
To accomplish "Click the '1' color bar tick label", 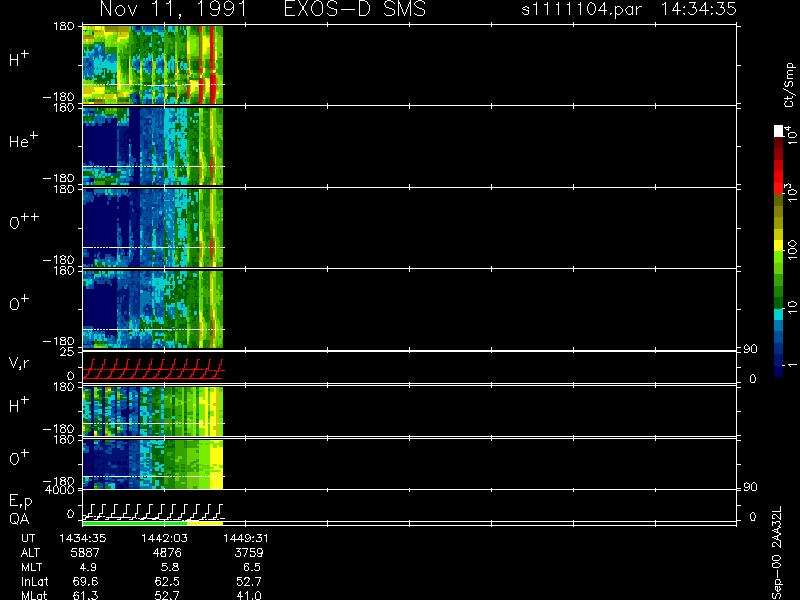I will click(x=791, y=365).
